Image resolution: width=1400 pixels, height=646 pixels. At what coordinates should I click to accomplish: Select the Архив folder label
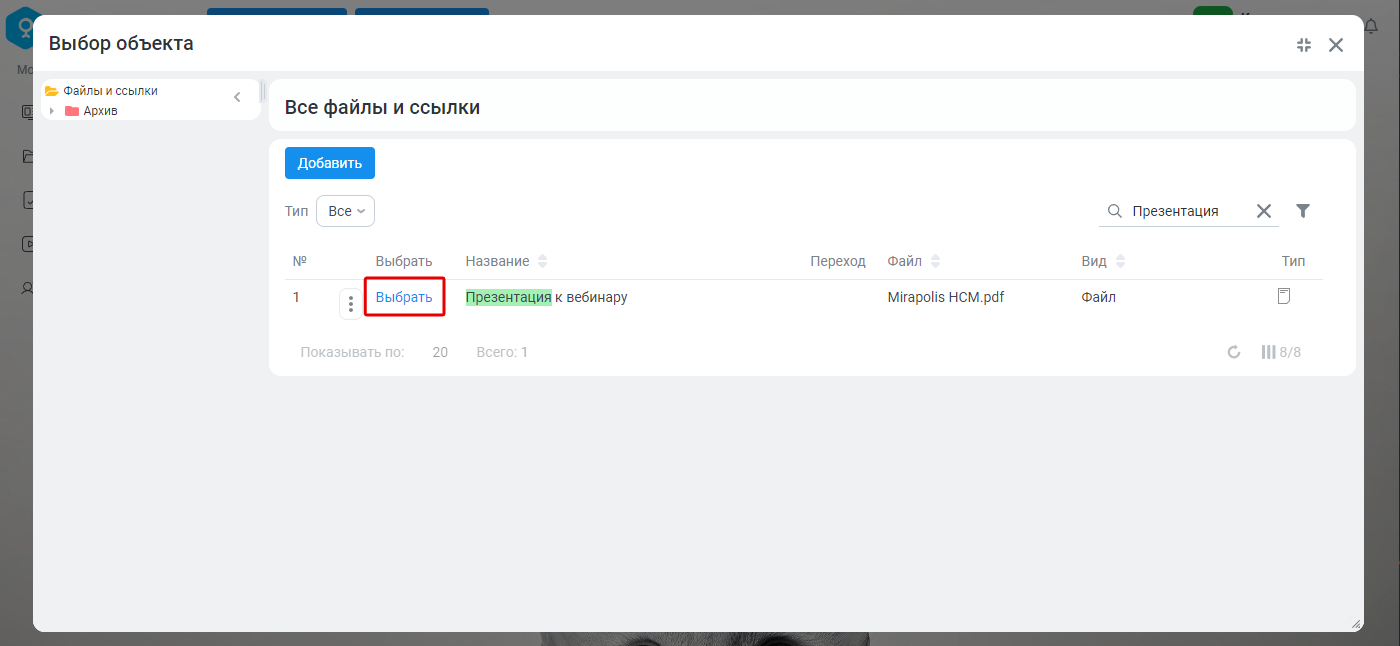pos(101,111)
